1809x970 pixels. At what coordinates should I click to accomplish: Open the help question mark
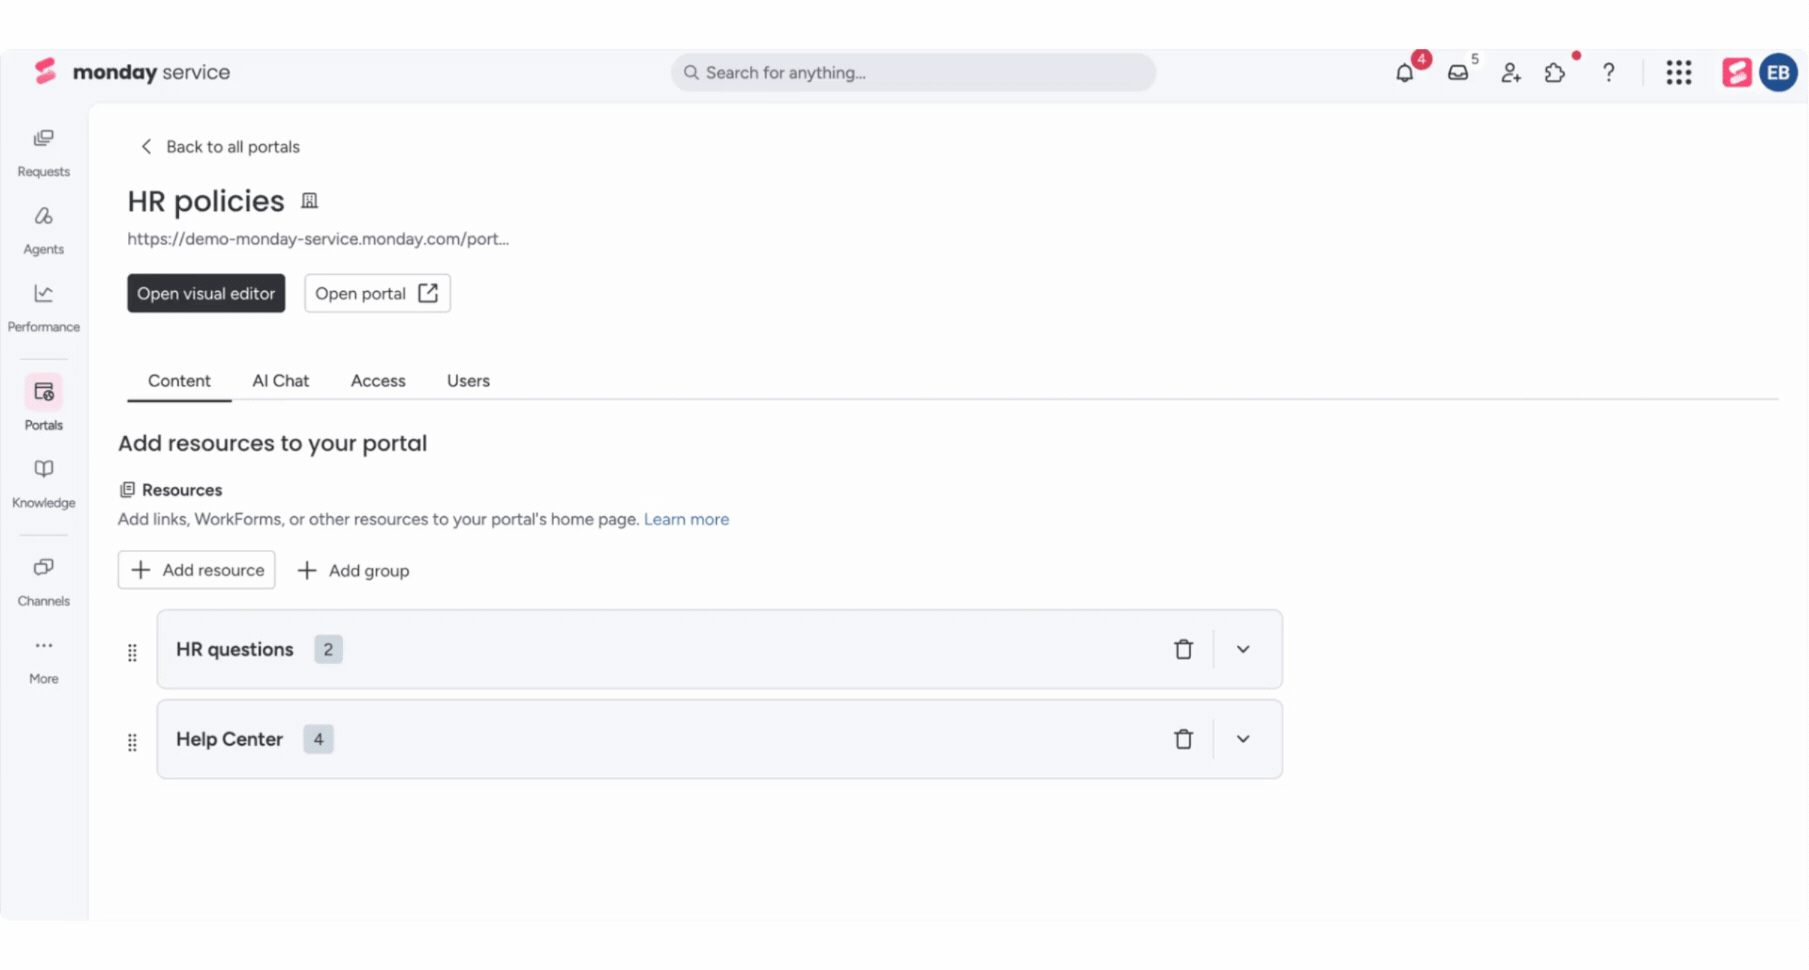point(1609,72)
